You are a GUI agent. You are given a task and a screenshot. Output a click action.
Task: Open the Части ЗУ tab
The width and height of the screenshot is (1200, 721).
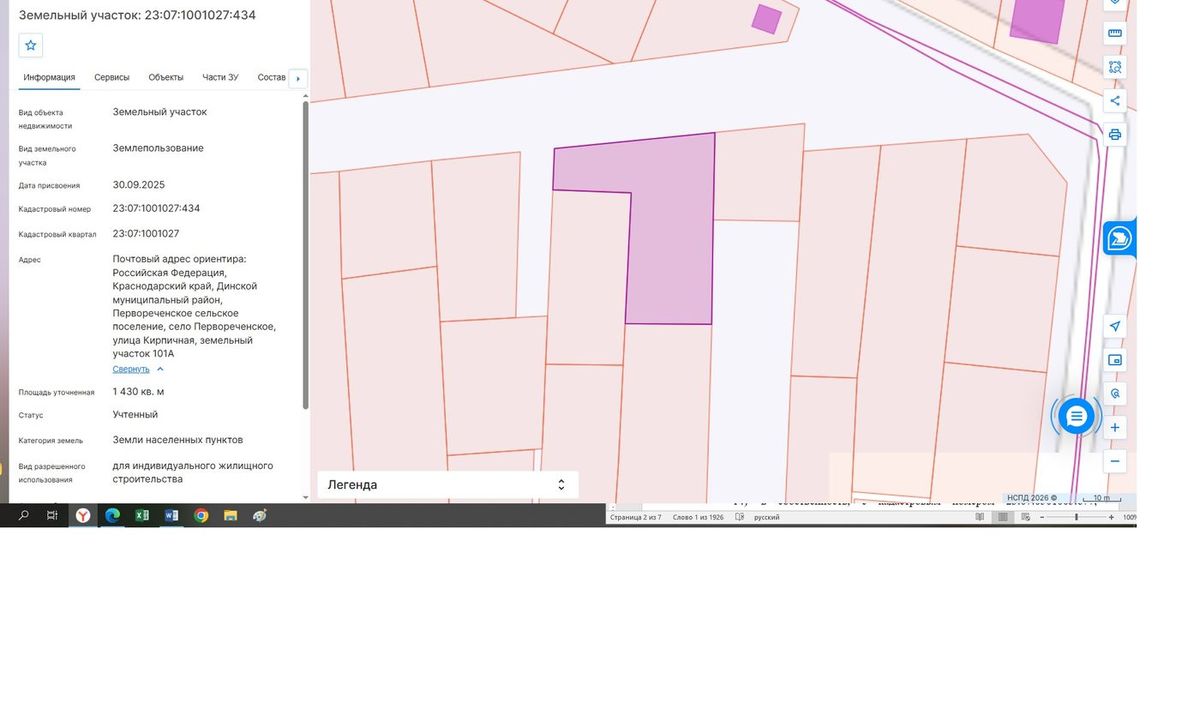pos(220,77)
